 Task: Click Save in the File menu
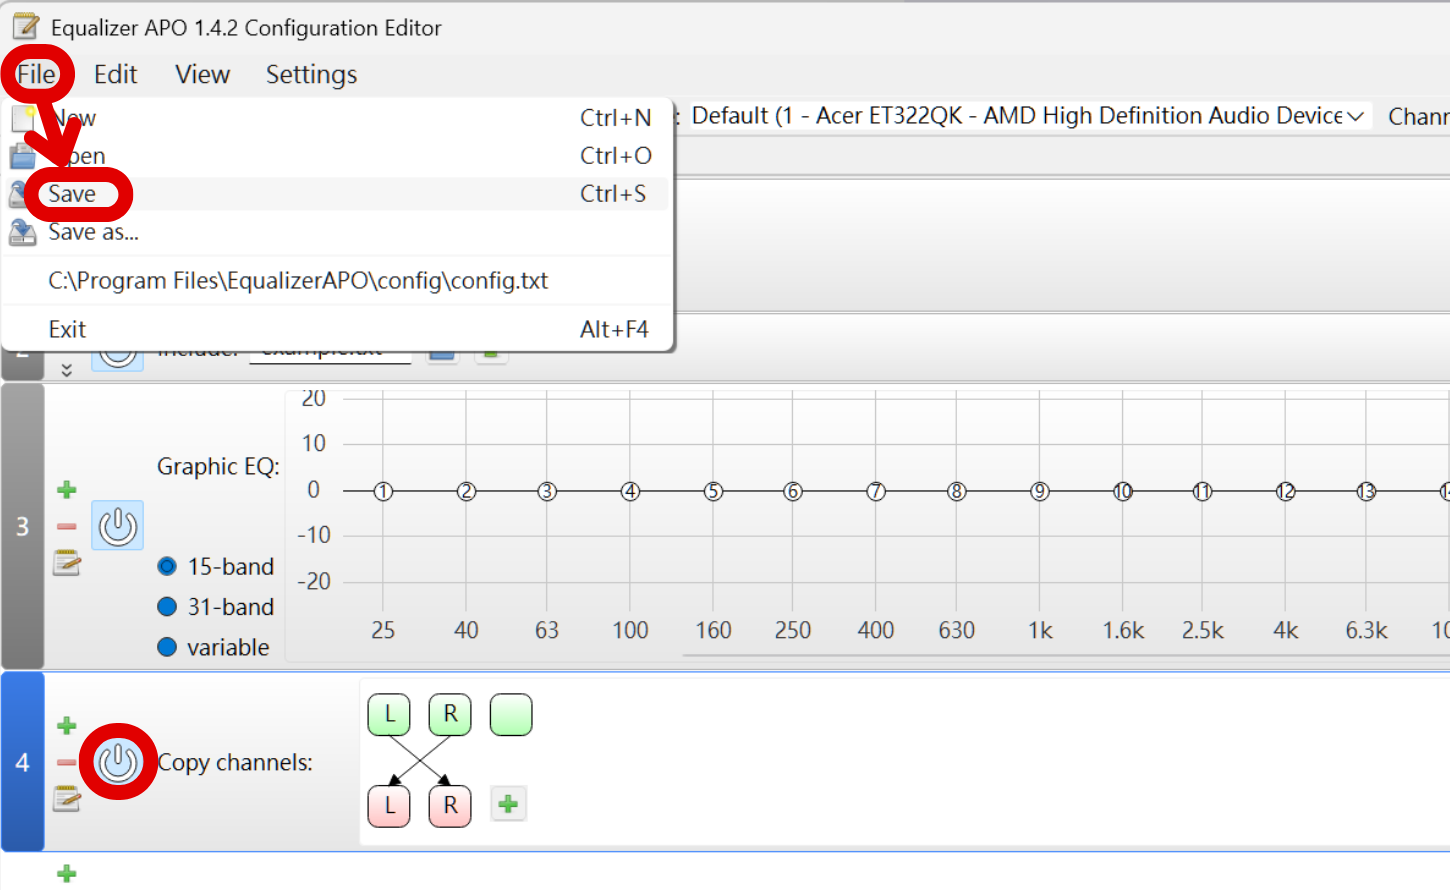(73, 194)
